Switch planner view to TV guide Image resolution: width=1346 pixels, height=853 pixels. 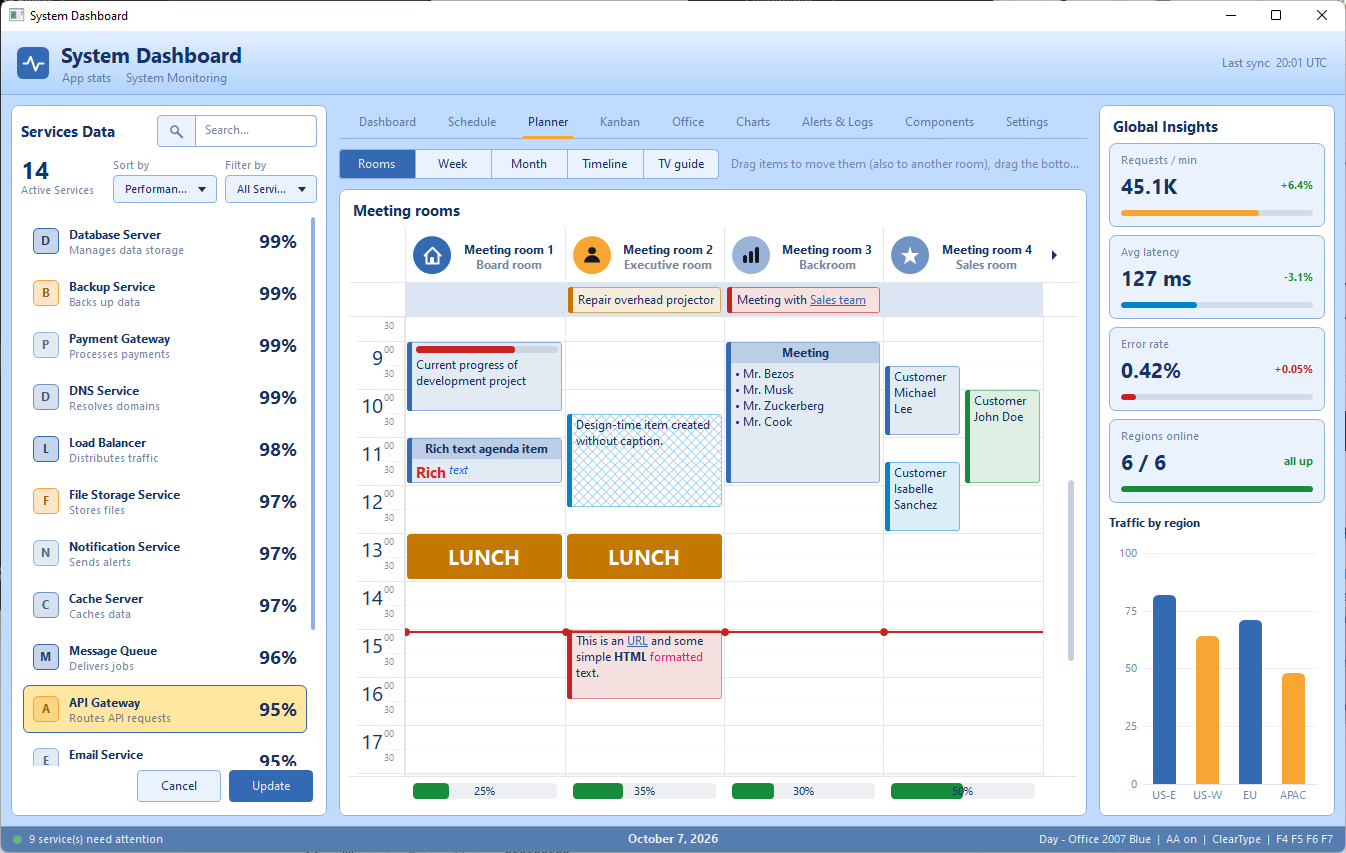[x=681, y=164]
